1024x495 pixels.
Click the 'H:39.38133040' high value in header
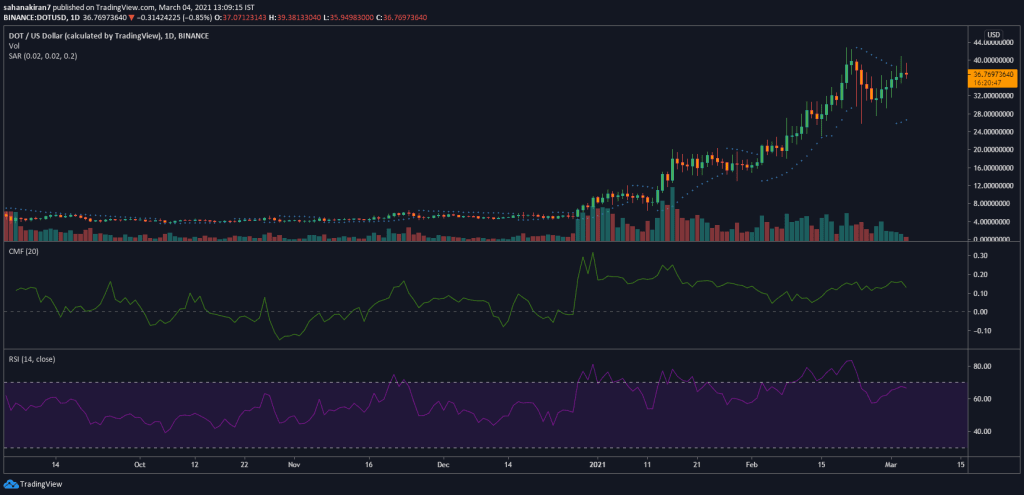[293, 18]
